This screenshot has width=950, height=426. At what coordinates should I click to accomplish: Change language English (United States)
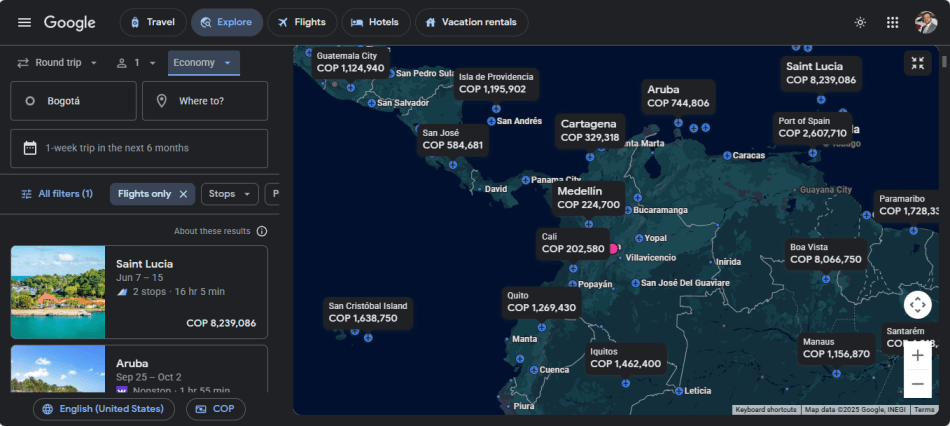[104, 409]
